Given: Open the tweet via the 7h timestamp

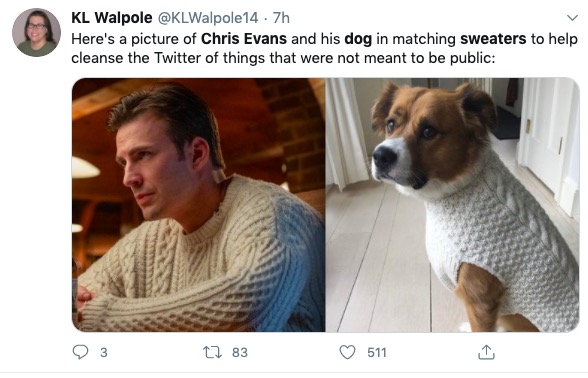Looking at the screenshot, I should (x=281, y=18).
